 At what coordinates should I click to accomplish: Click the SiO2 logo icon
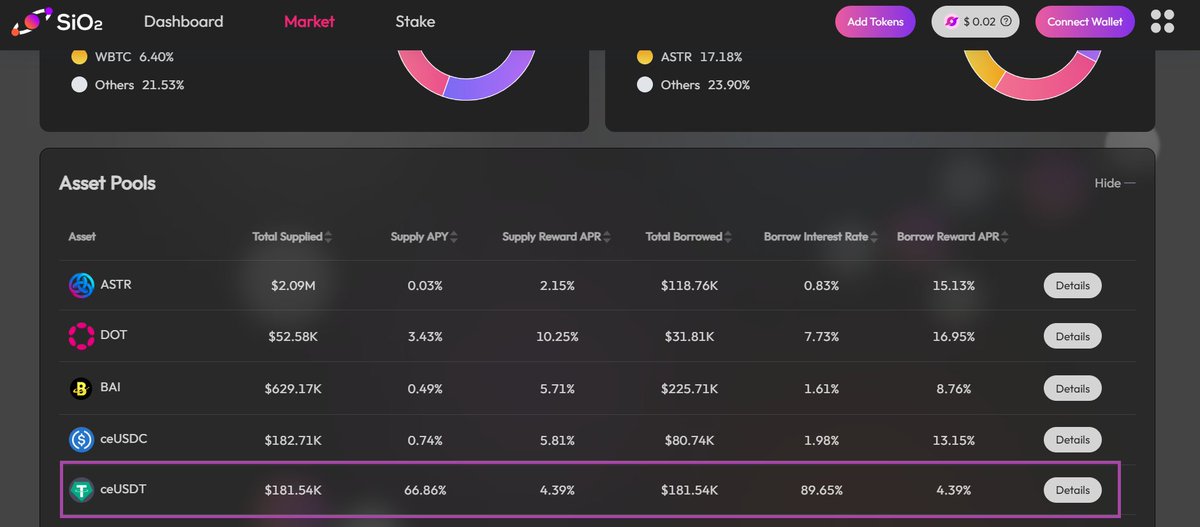click(32, 21)
